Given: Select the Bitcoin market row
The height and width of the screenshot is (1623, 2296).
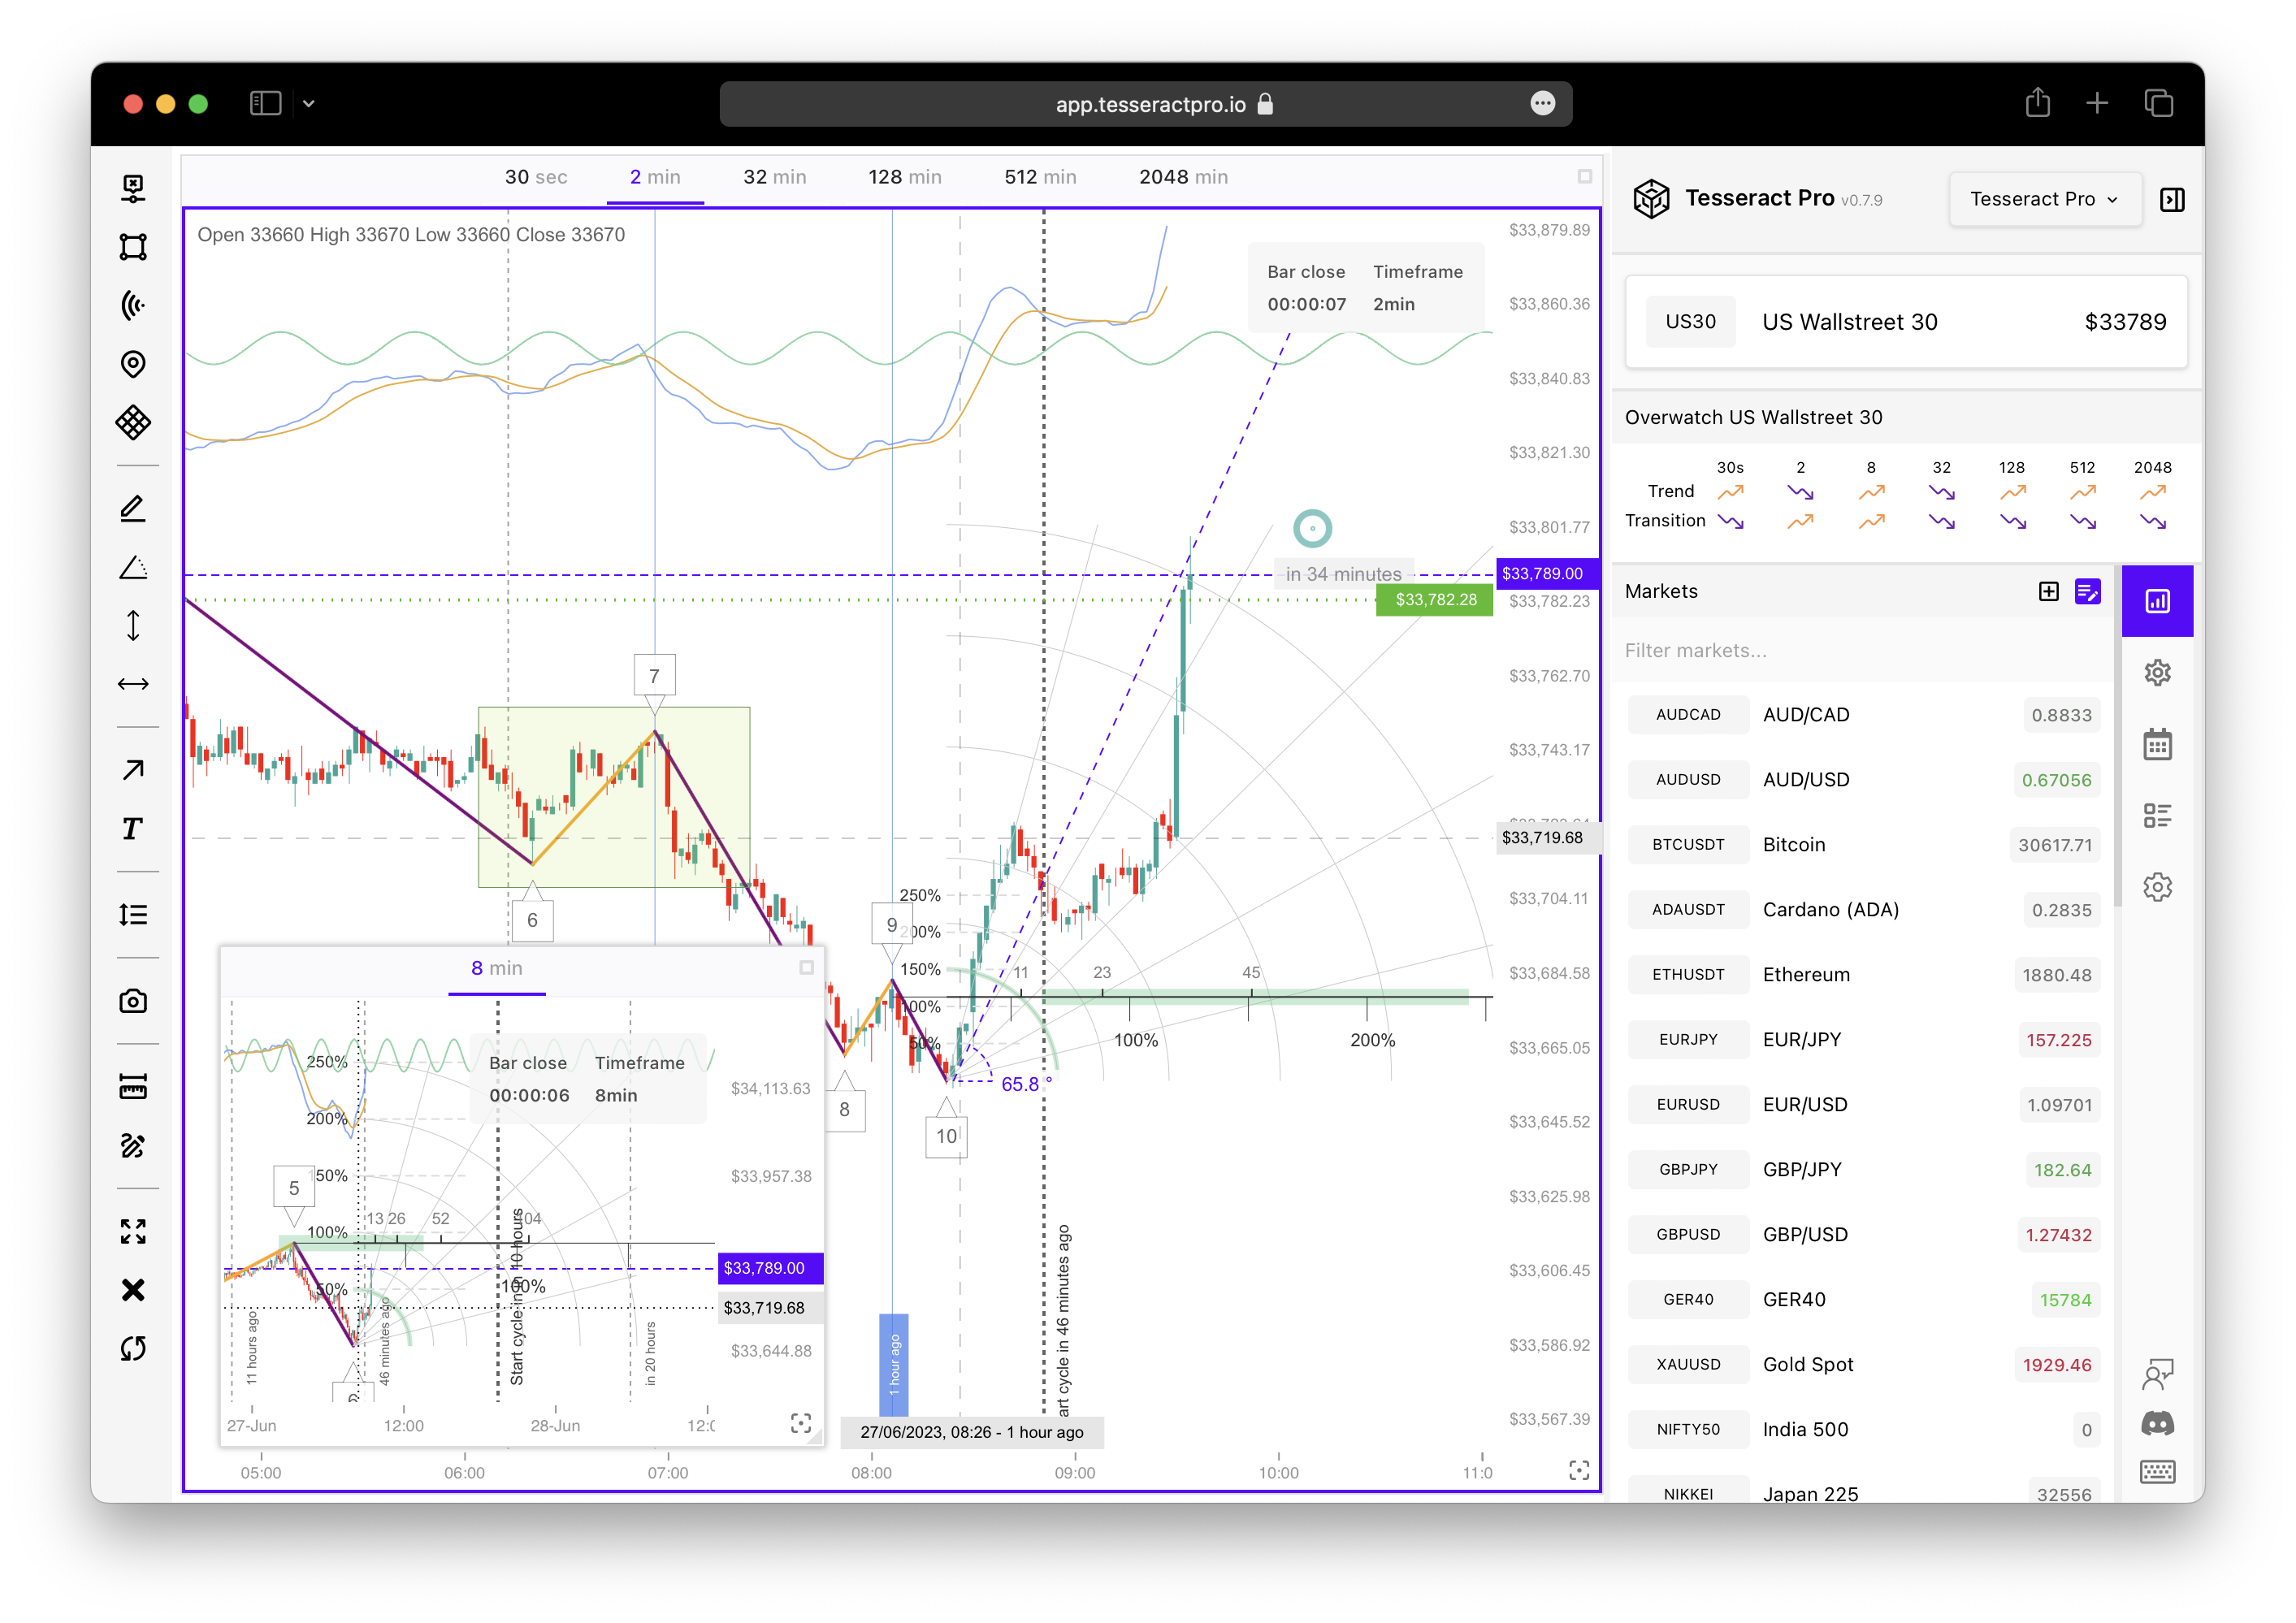Looking at the screenshot, I should click(1864, 845).
